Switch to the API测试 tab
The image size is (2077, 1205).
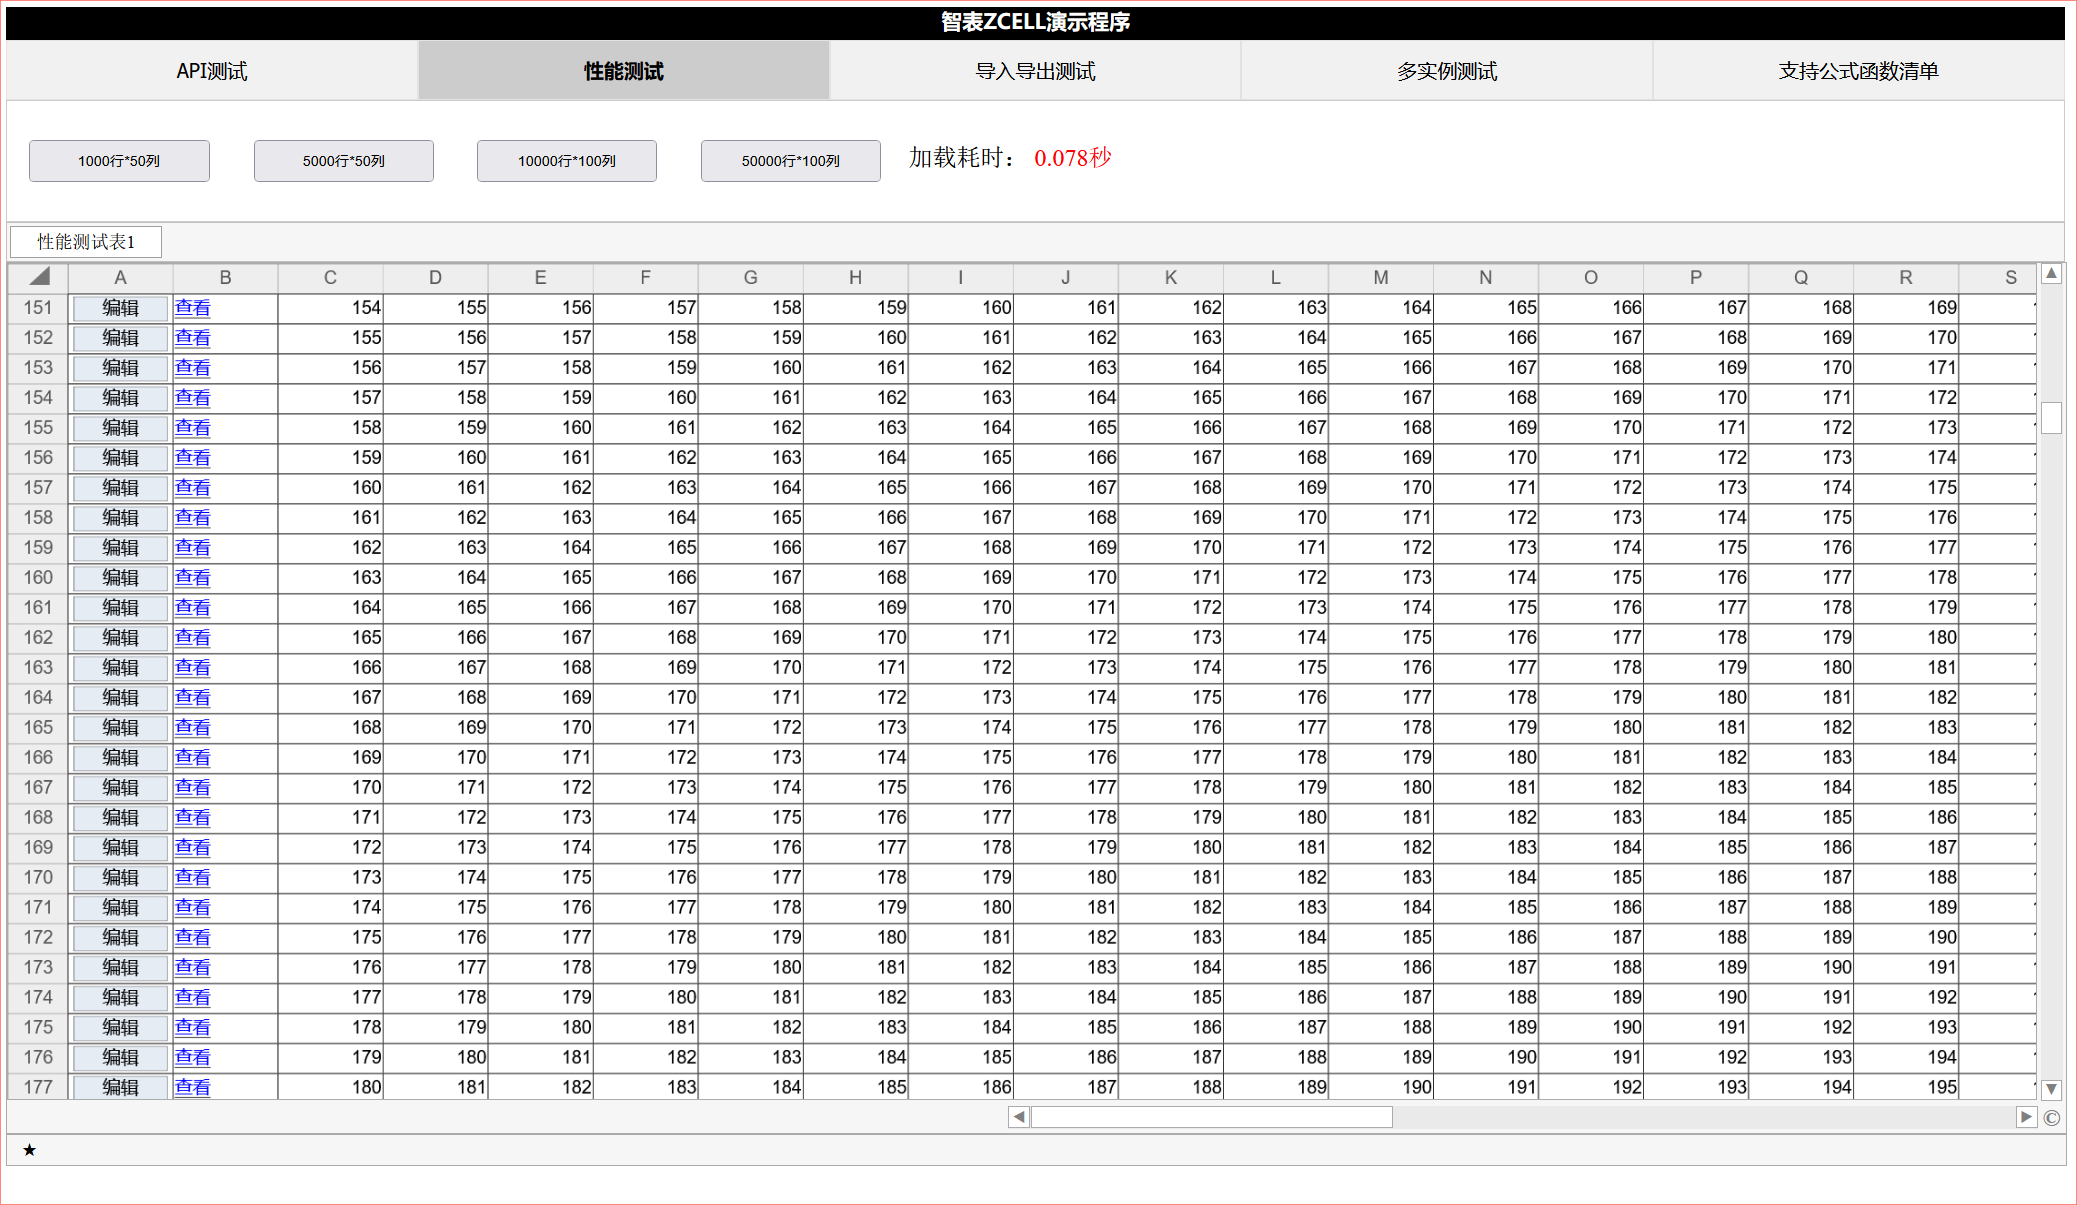tap(212, 71)
